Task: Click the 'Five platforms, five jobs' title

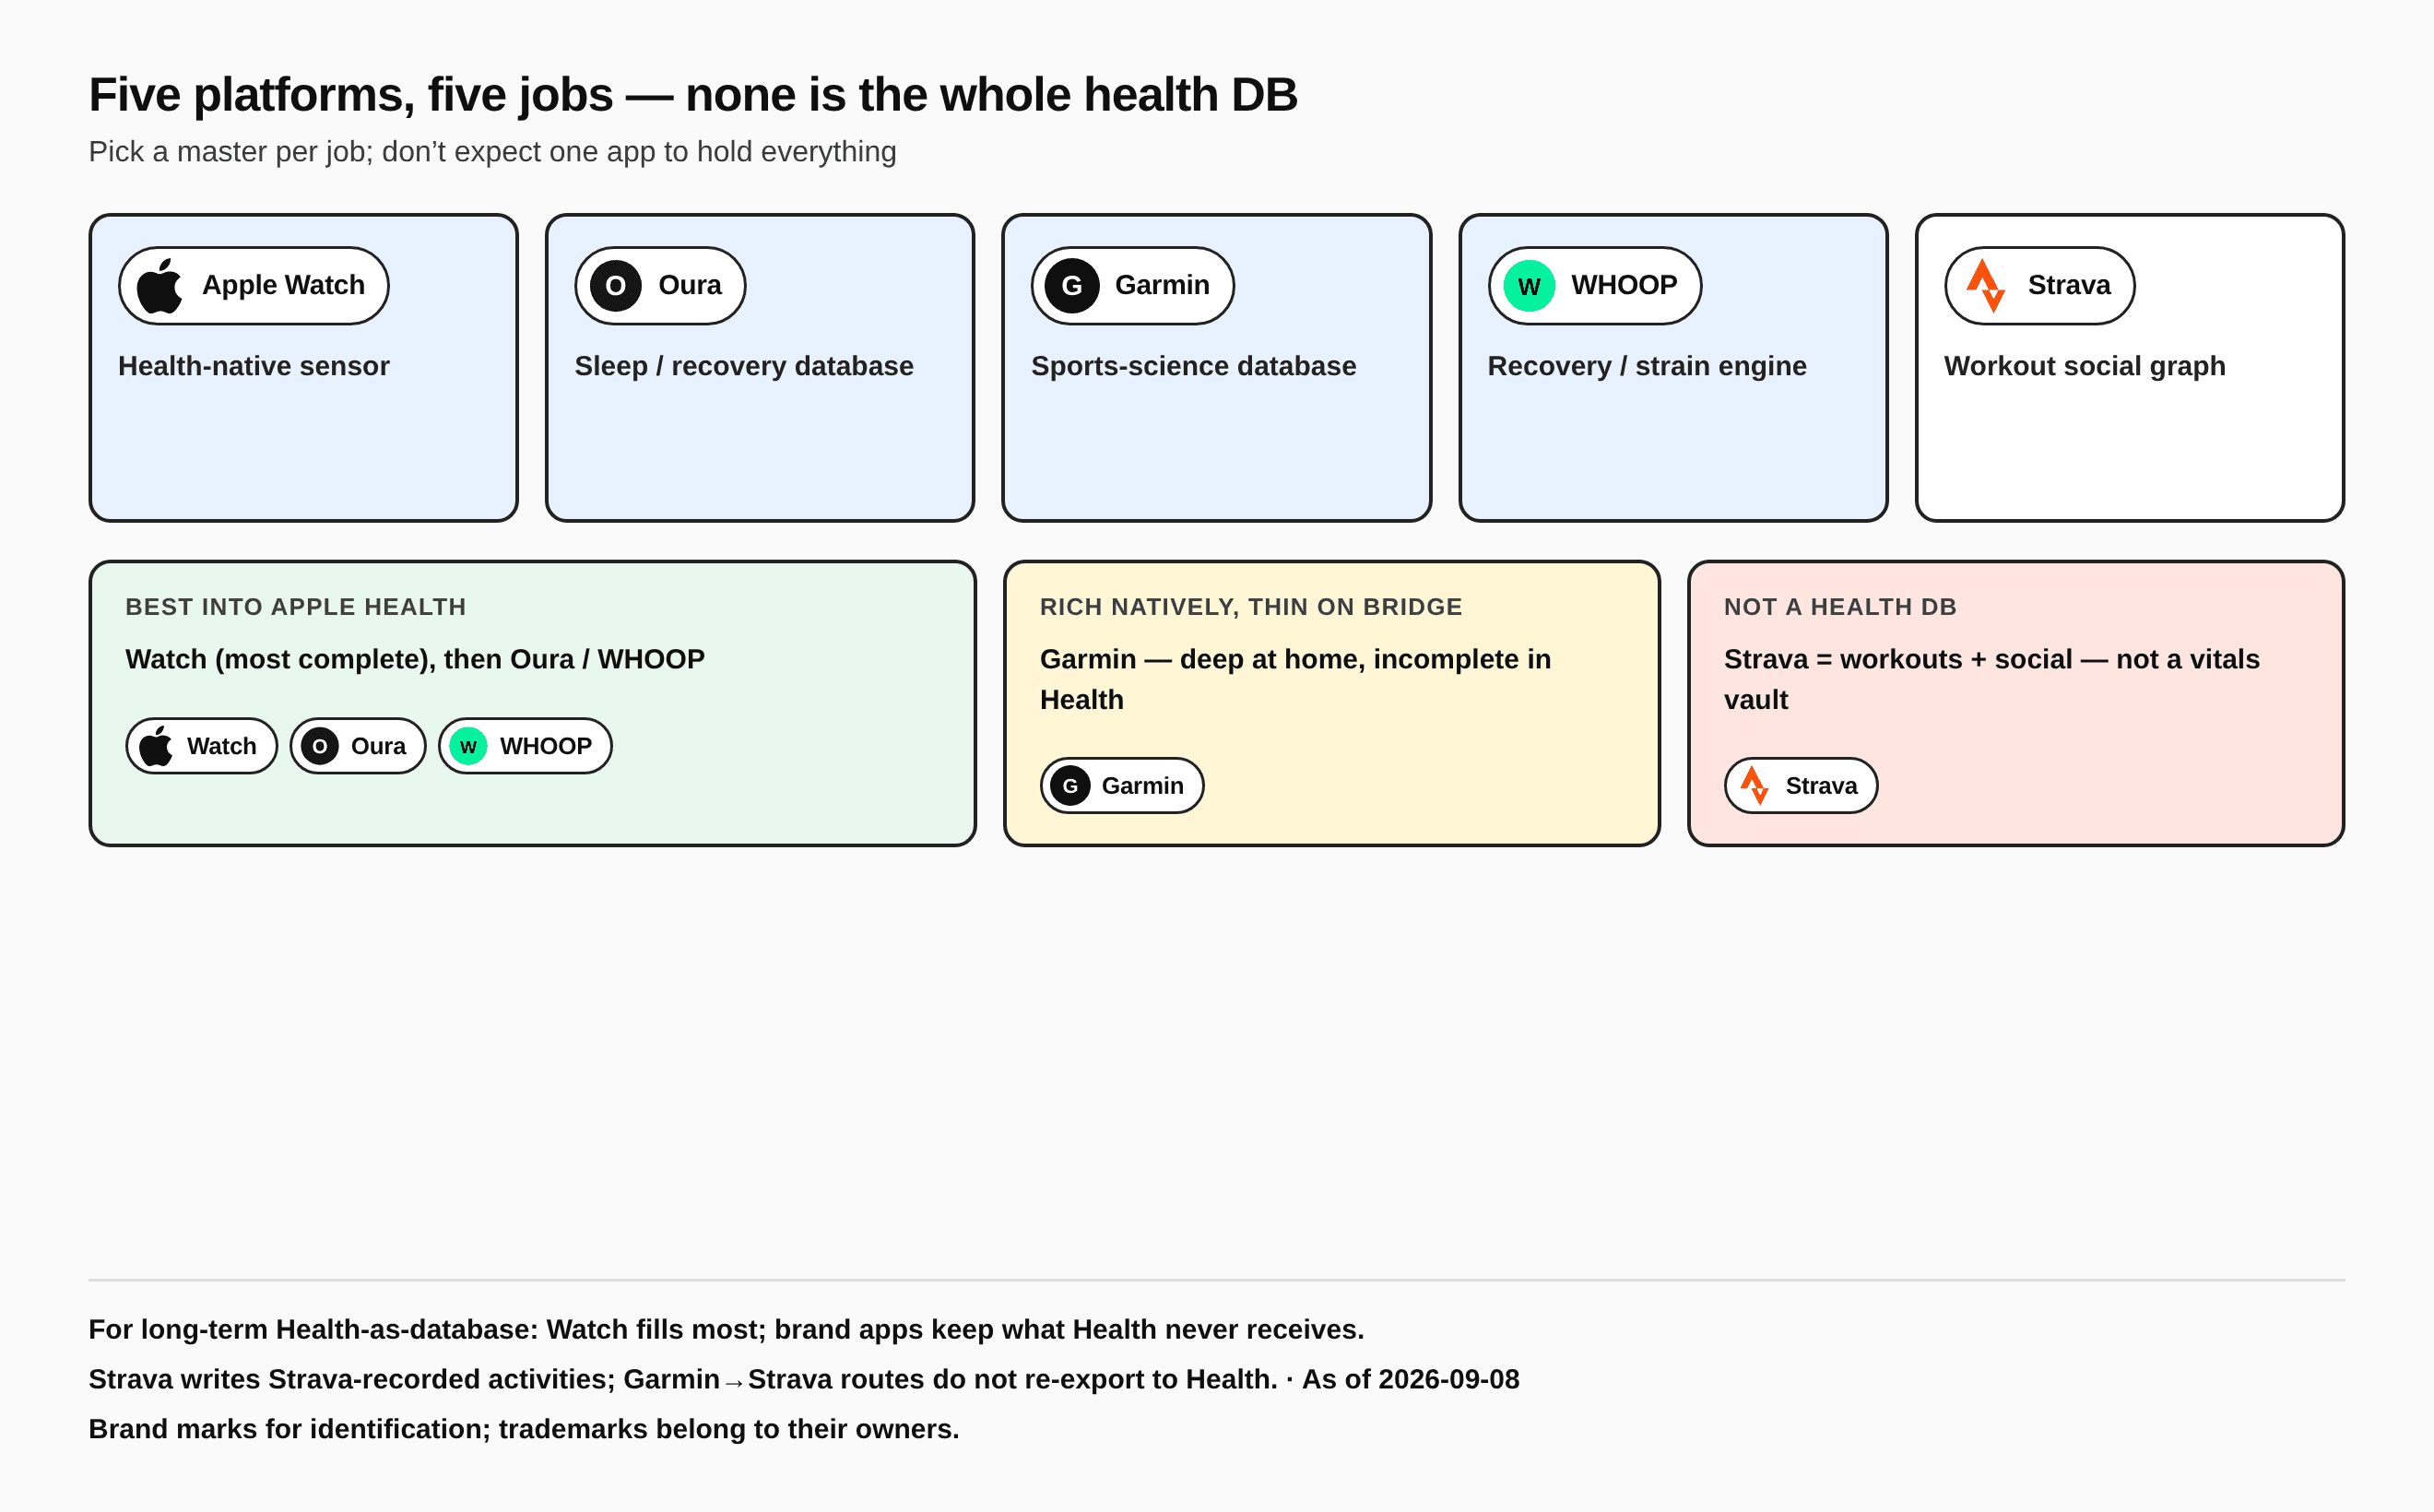Action: pyautogui.click(x=693, y=95)
